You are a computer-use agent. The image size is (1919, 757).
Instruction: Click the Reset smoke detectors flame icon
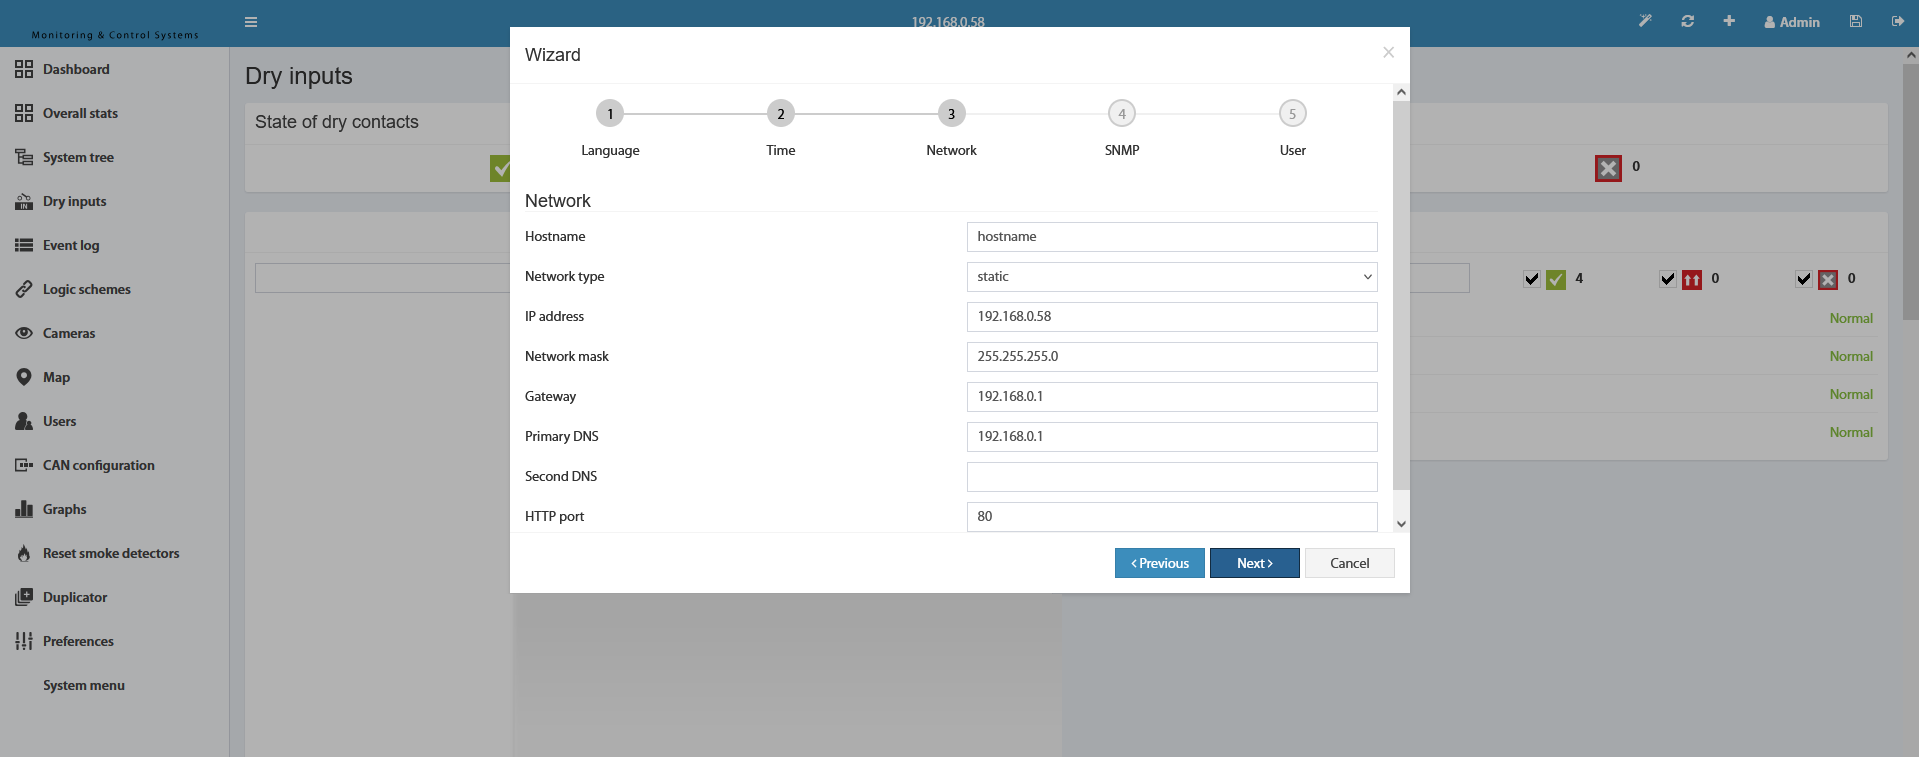24,553
